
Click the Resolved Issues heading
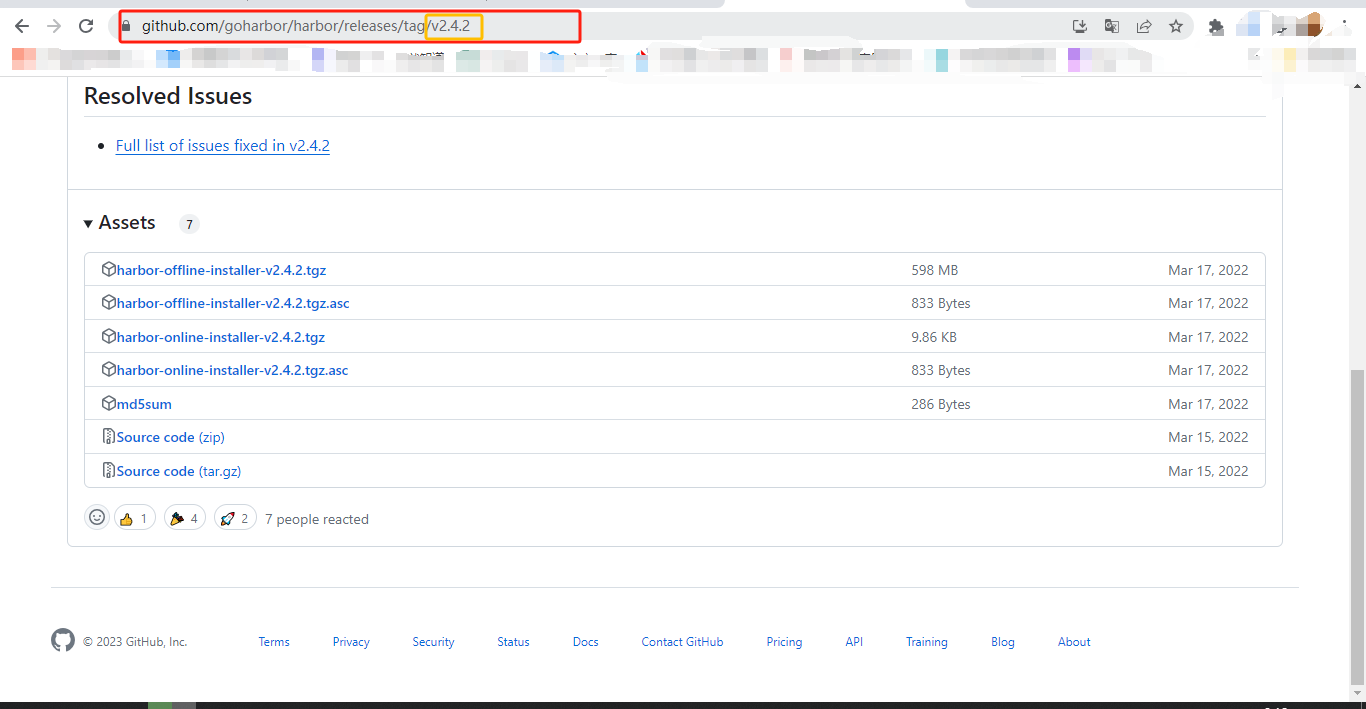point(168,96)
